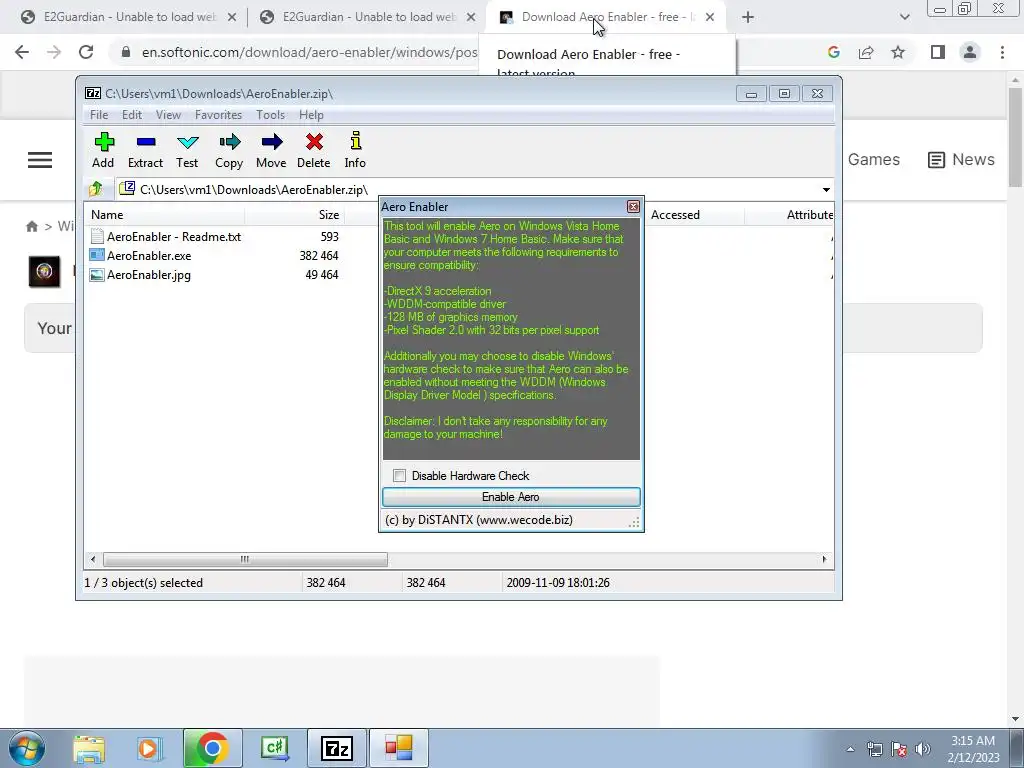The width and height of the screenshot is (1024, 768).
Task: Click the volume speaker tray icon
Action: tap(923, 749)
